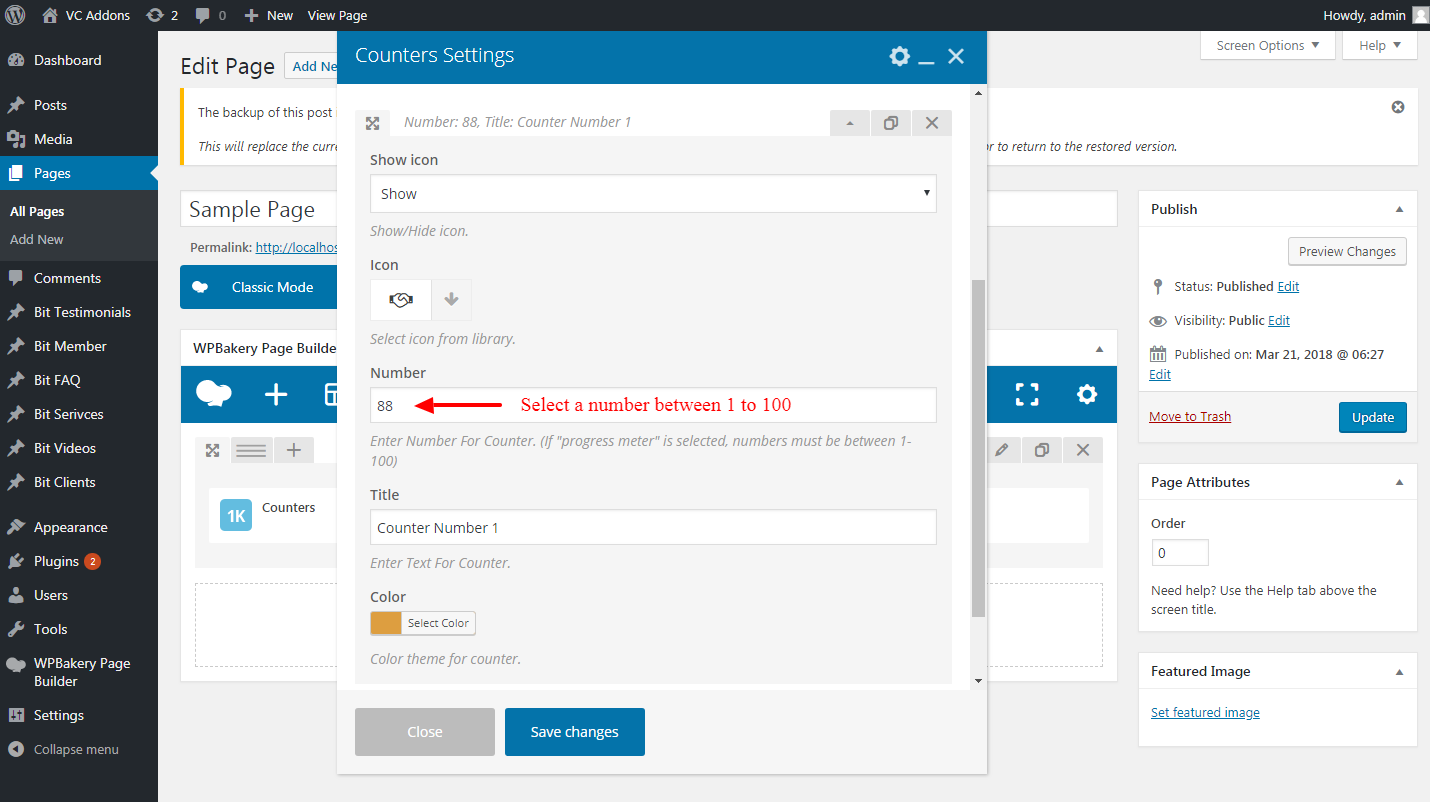This screenshot has height=802, width=1430.
Task: Click the fullscreen icon in WPBakery toolbar
Action: click(1027, 394)
